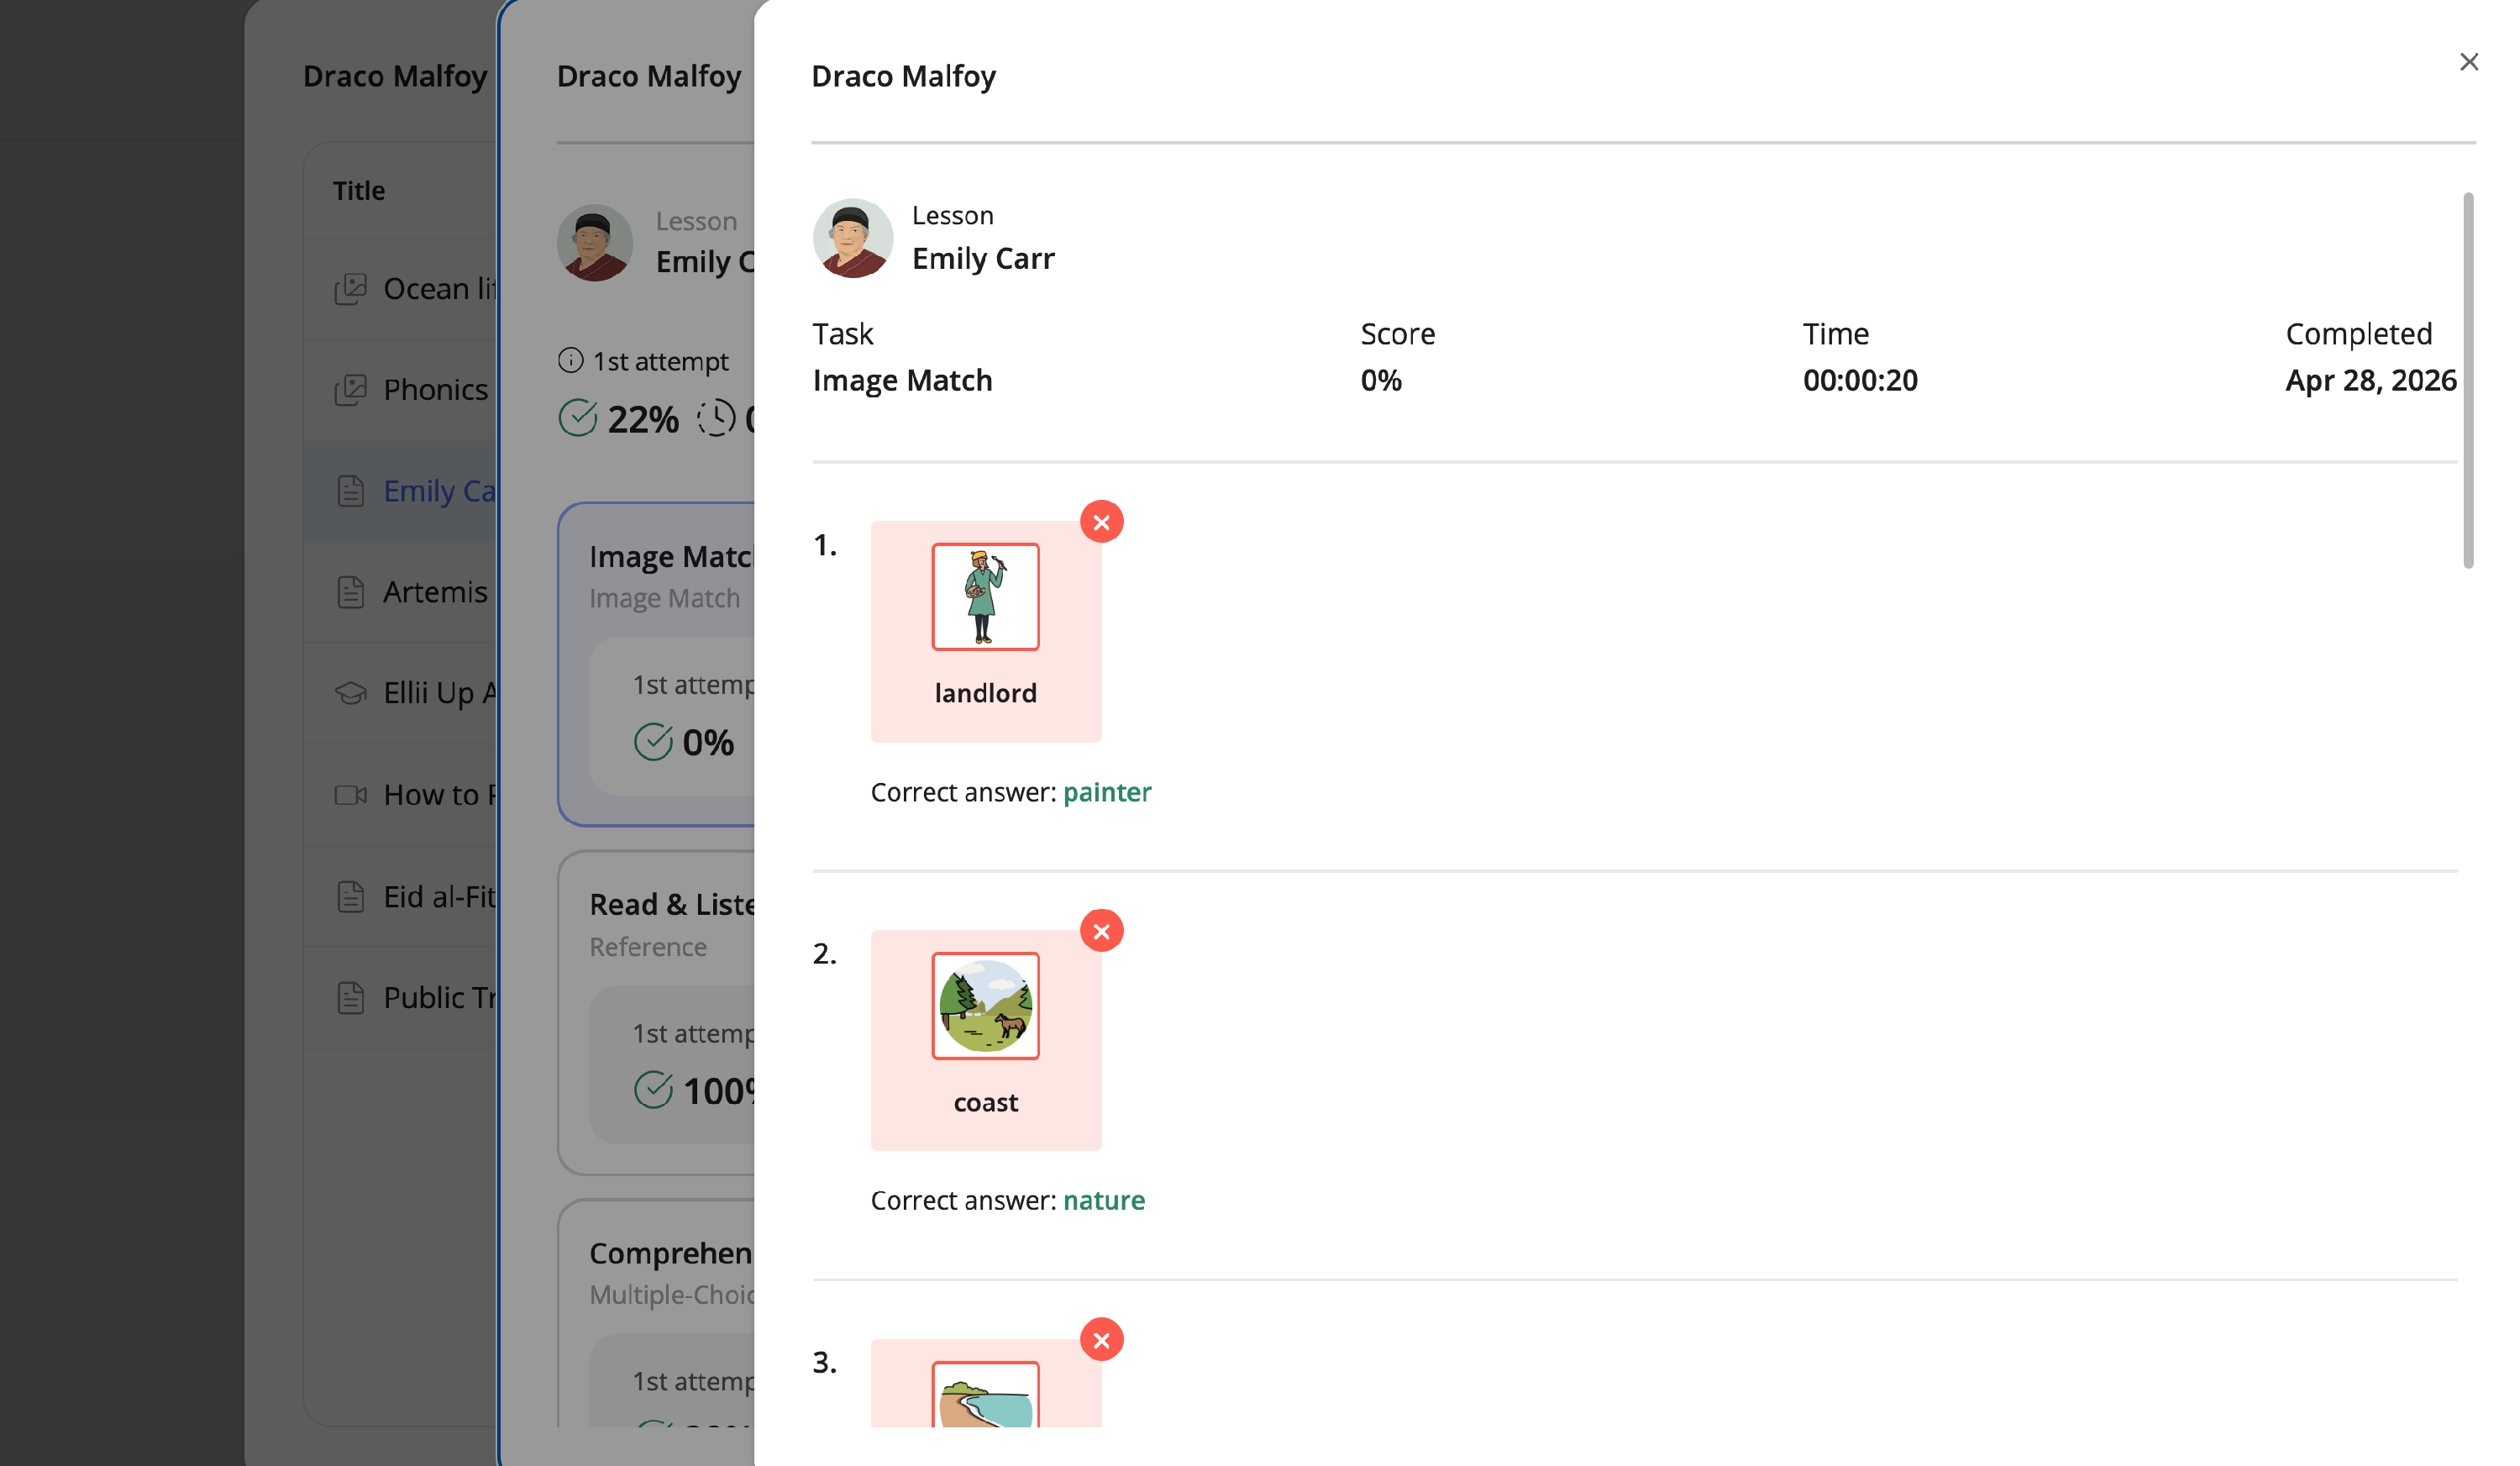The image size is (2520, 1466).
Task: Click the red X mark on question 1
Action: click(1101, 522)
